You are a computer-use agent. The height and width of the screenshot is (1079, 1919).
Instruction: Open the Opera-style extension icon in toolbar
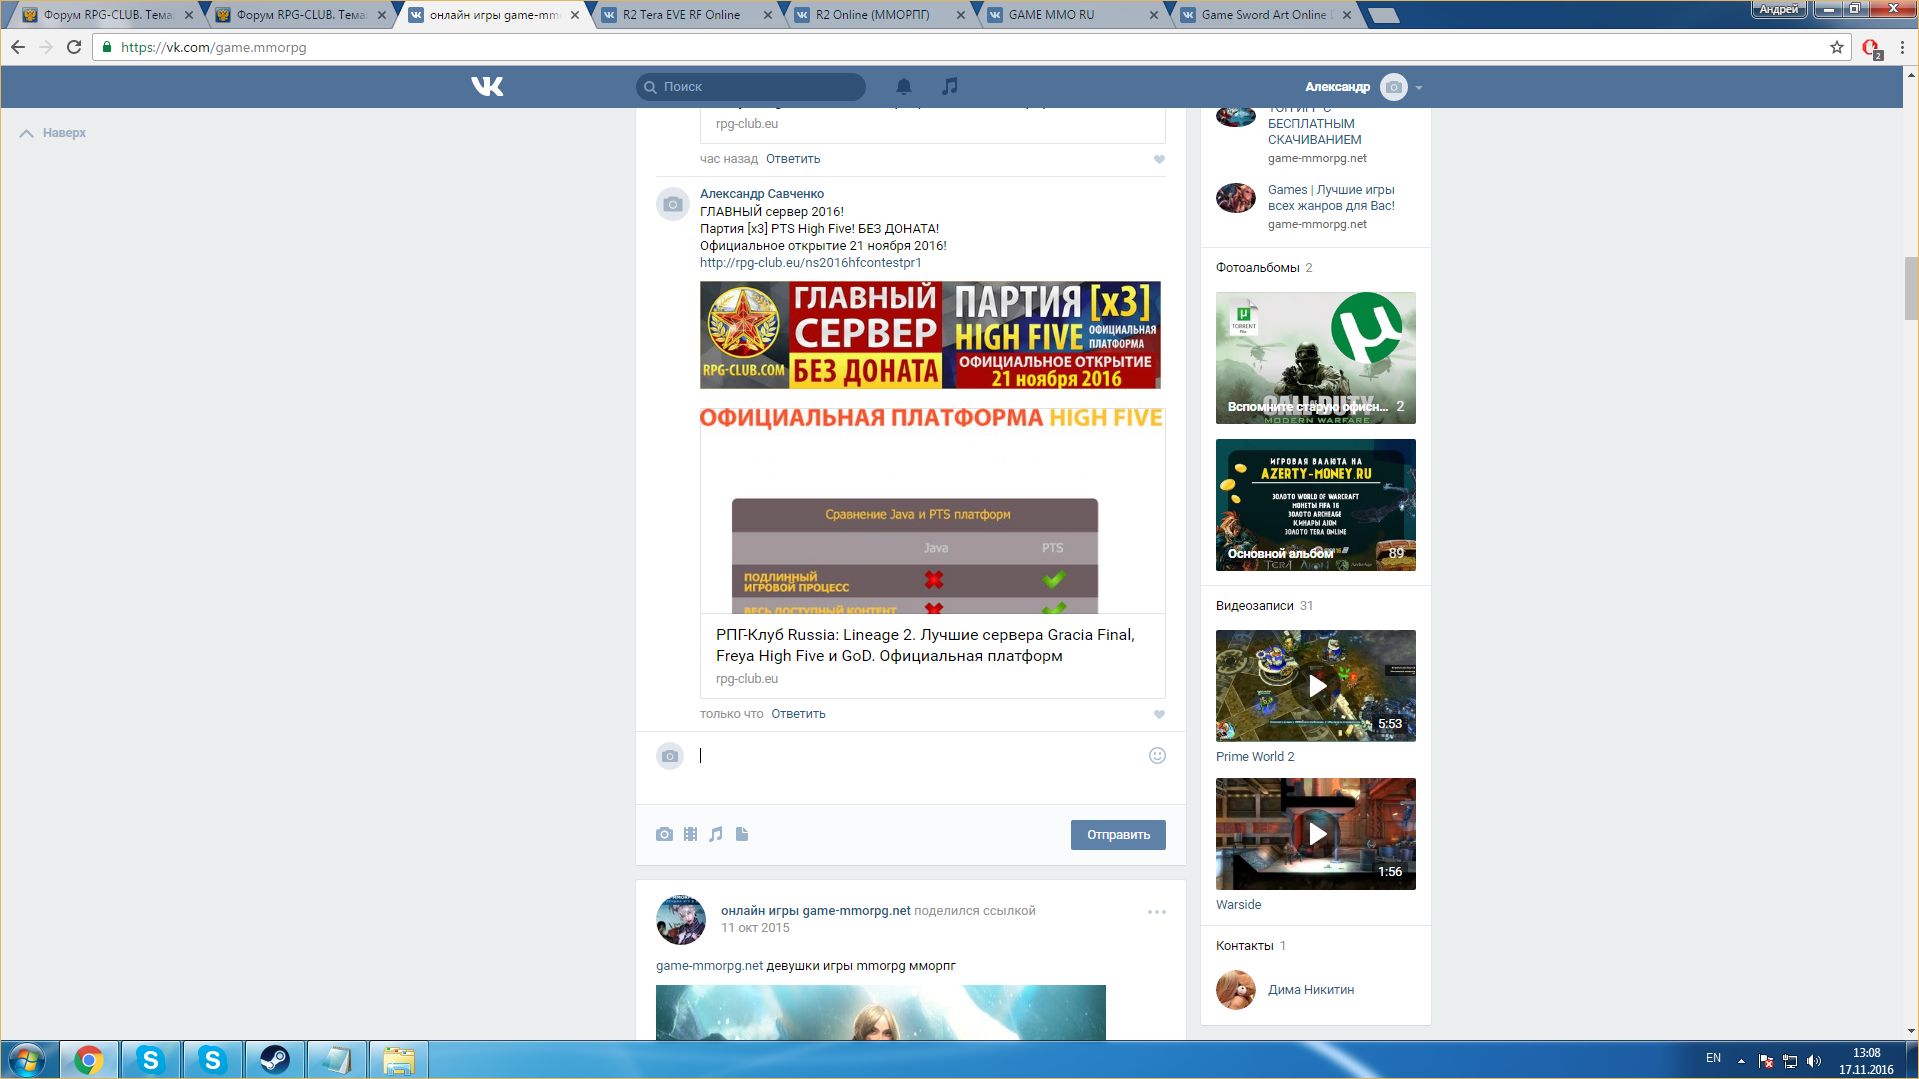[x=1871, y=47]
